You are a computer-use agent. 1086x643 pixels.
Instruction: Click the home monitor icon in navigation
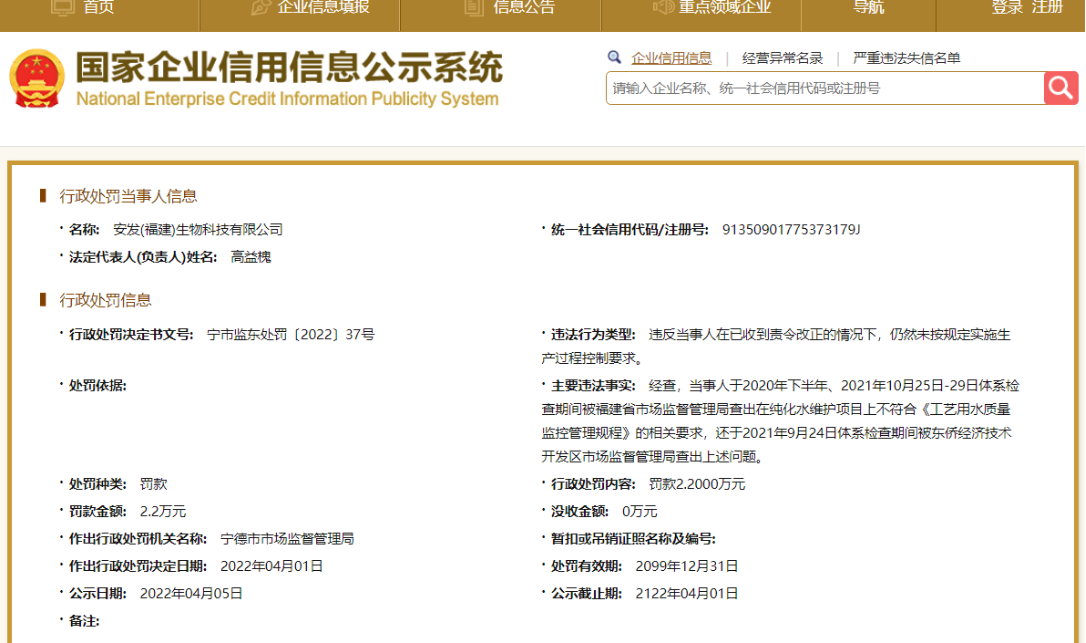point(62,7)
